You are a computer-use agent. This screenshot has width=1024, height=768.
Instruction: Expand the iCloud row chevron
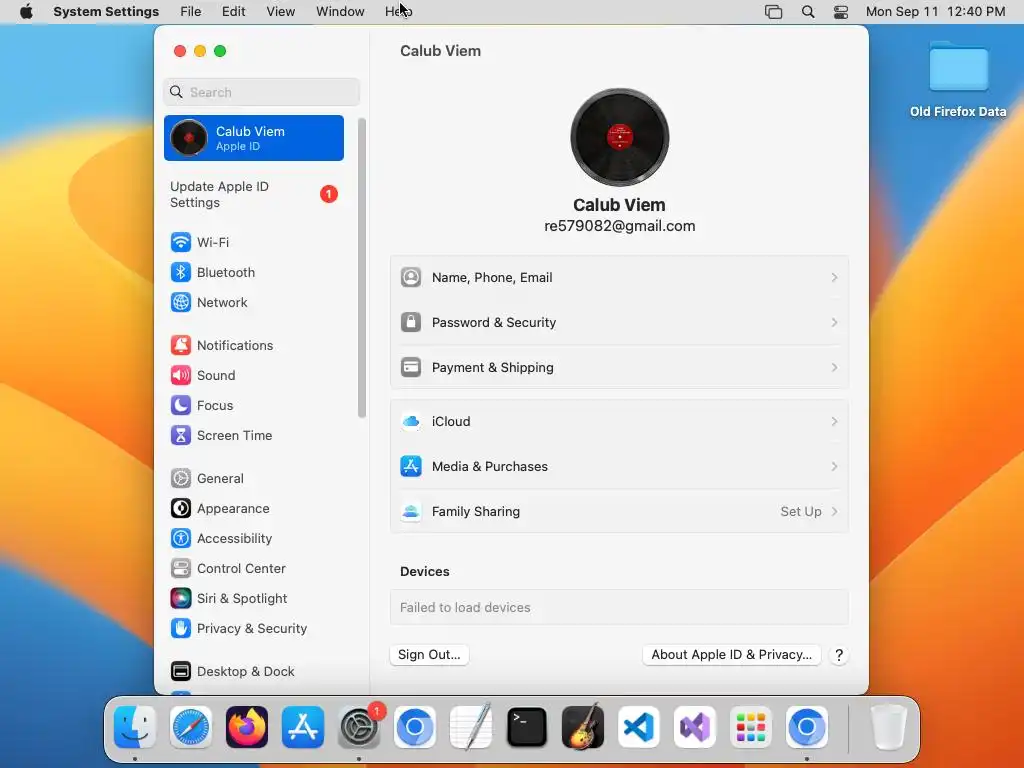(x=834, y=422)
